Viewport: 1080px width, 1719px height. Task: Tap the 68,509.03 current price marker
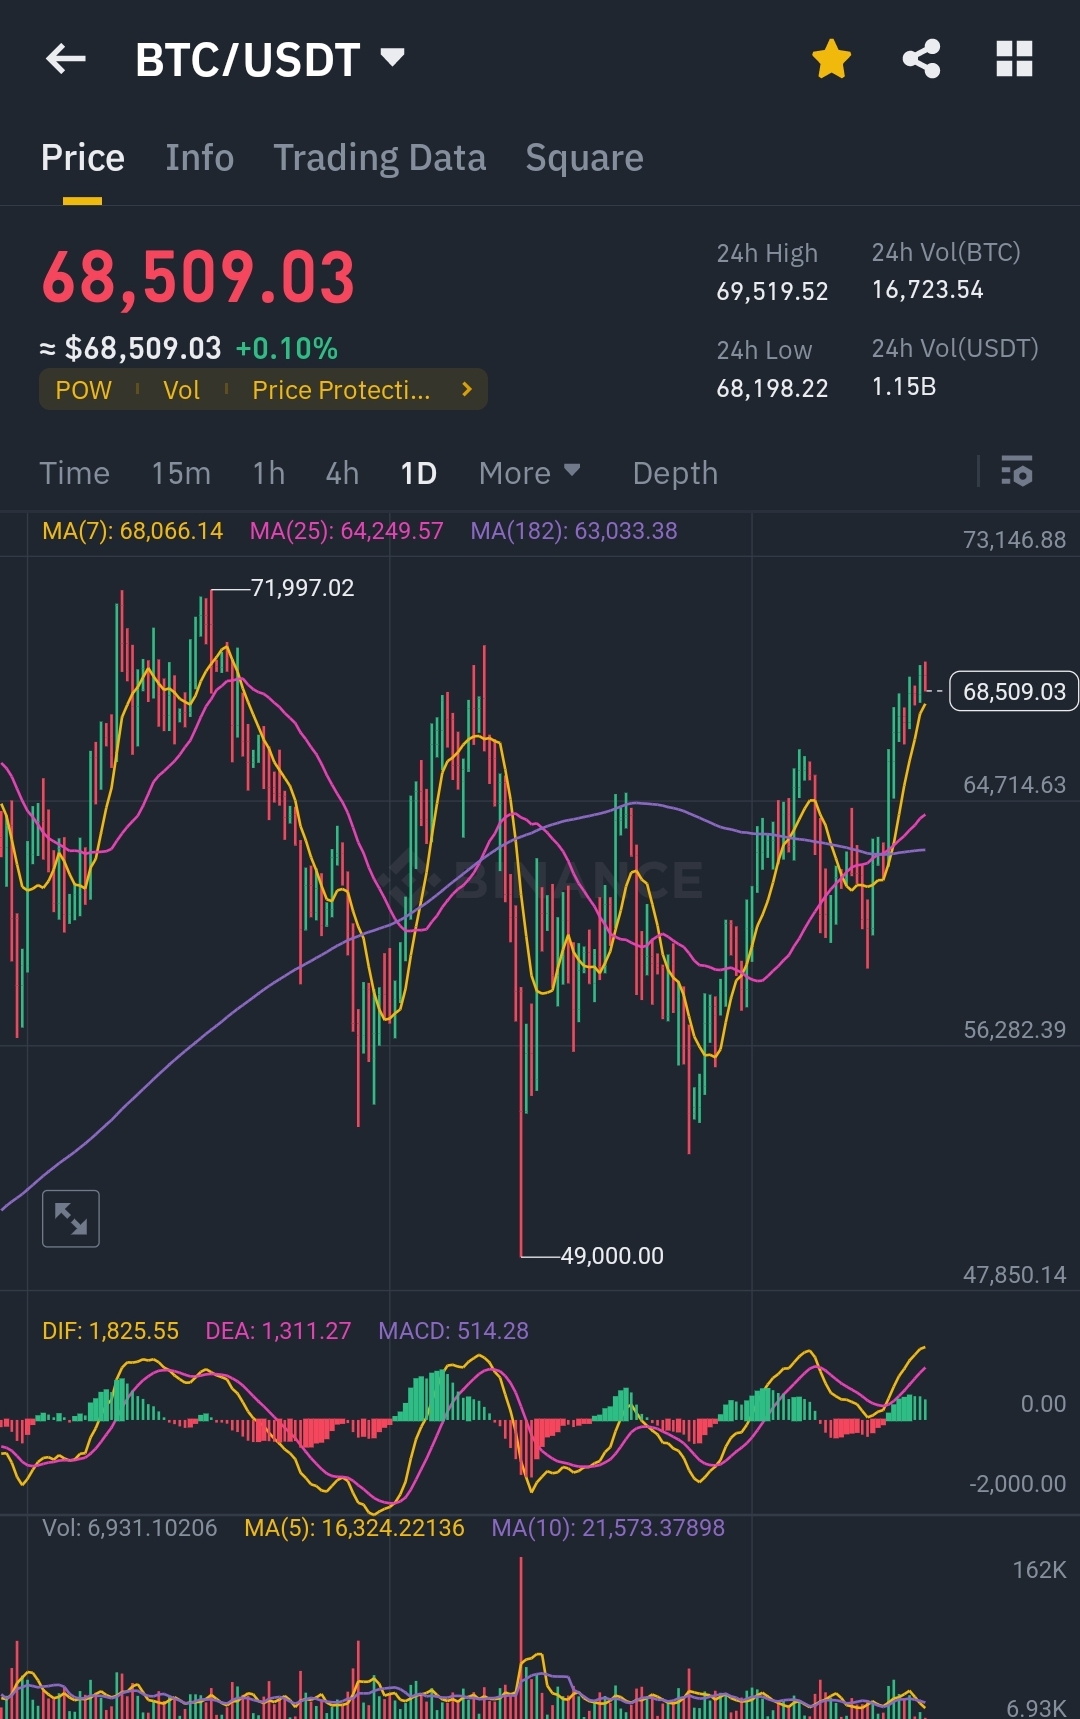1013,691
